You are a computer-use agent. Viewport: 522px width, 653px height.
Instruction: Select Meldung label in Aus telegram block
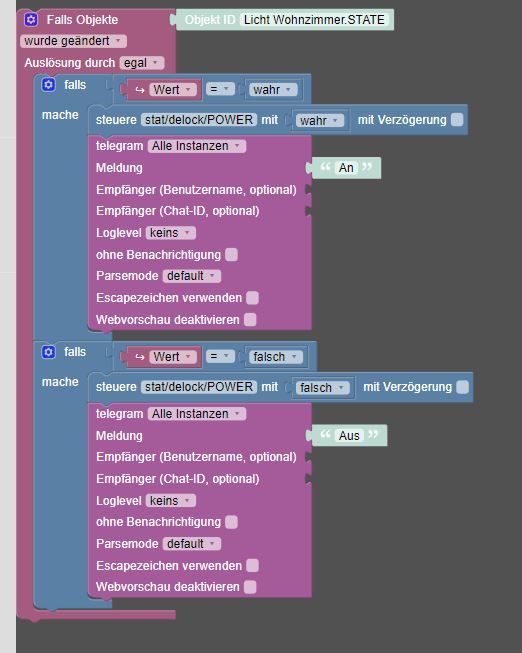click(119, 436)
